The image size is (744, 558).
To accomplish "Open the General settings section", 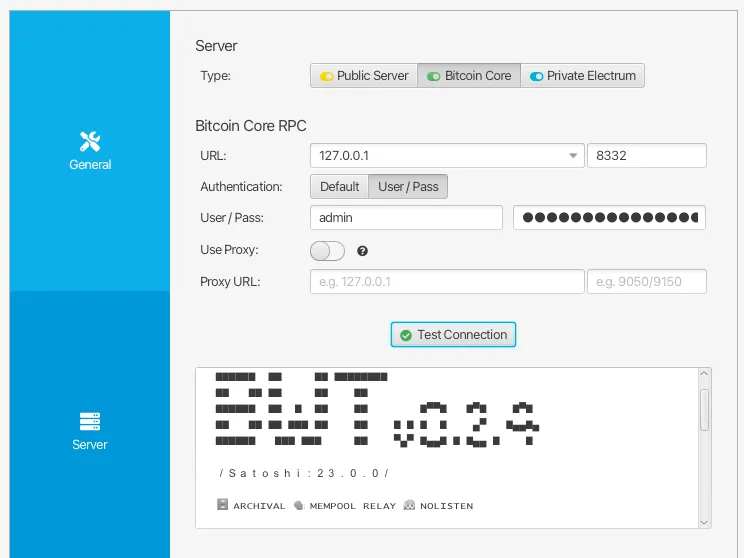I will pyautogui.click(x=90, y=151).
